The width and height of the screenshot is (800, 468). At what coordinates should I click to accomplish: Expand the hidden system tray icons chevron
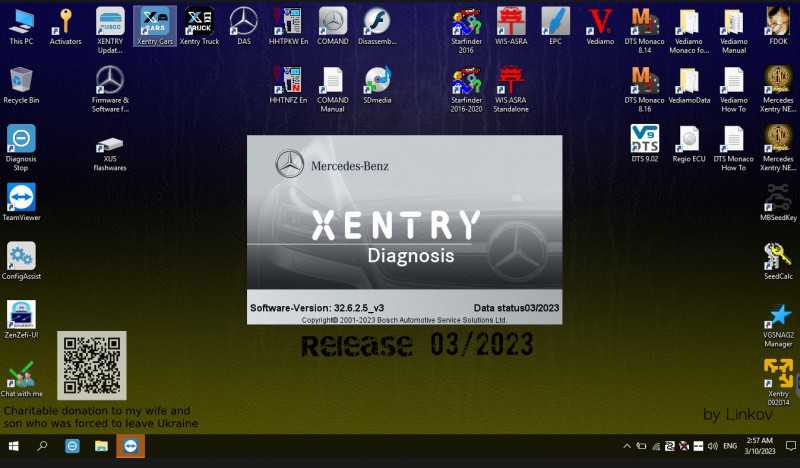[627, 446]
